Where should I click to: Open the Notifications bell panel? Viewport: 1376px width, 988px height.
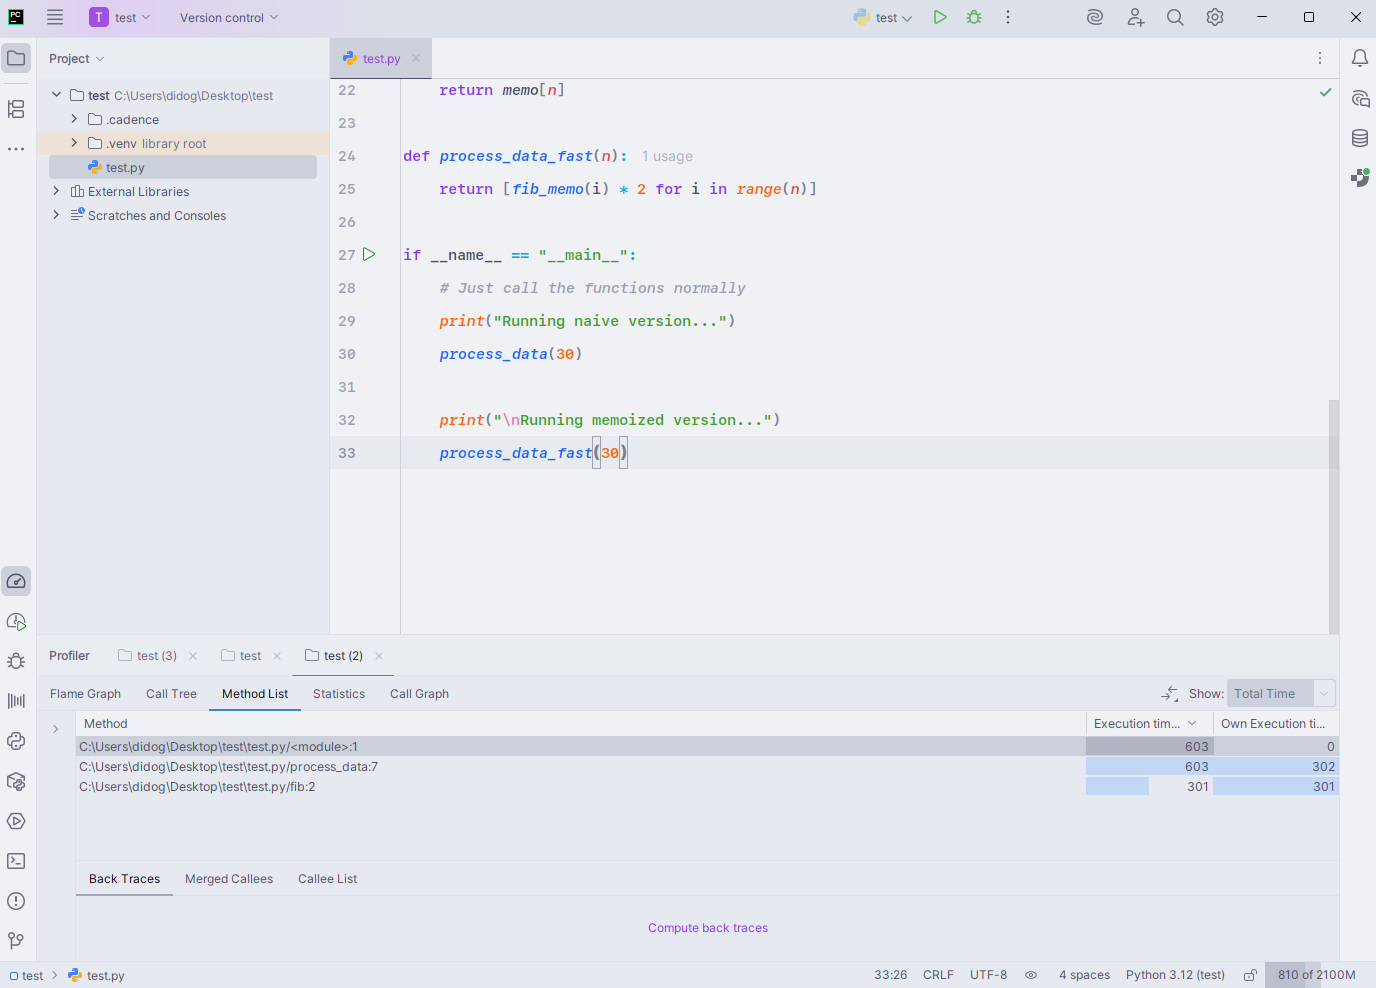click(1360, 58)
